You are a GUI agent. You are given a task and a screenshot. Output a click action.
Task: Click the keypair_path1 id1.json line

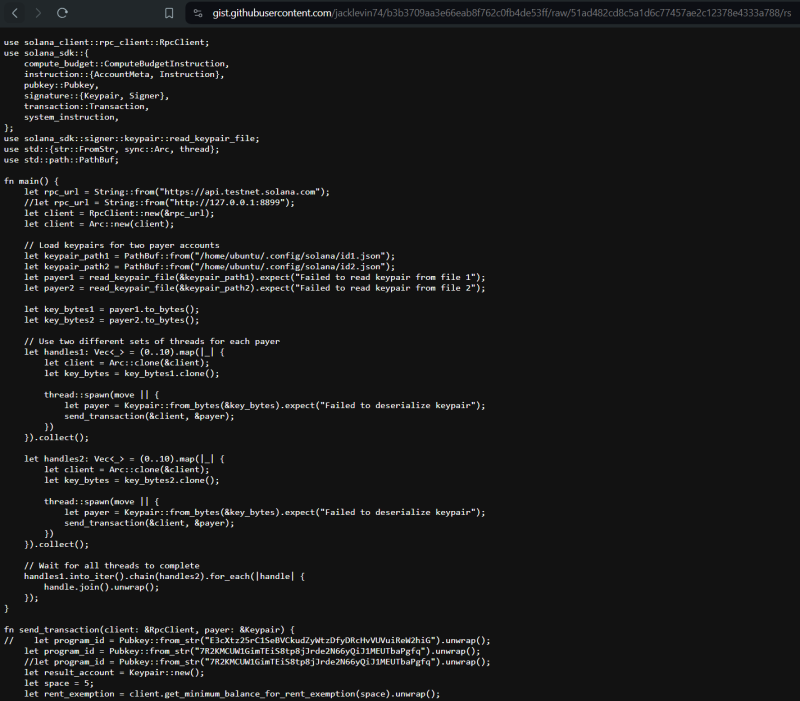click(x=209, y=256)
